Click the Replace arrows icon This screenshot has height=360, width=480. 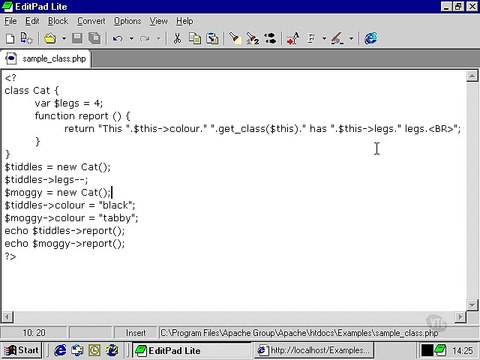[270, 39]
